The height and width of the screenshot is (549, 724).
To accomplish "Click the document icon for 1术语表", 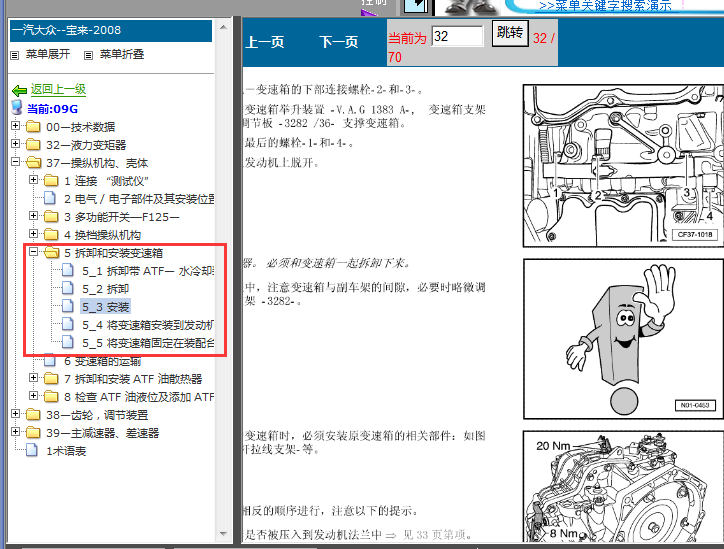I will coord(32,450).
